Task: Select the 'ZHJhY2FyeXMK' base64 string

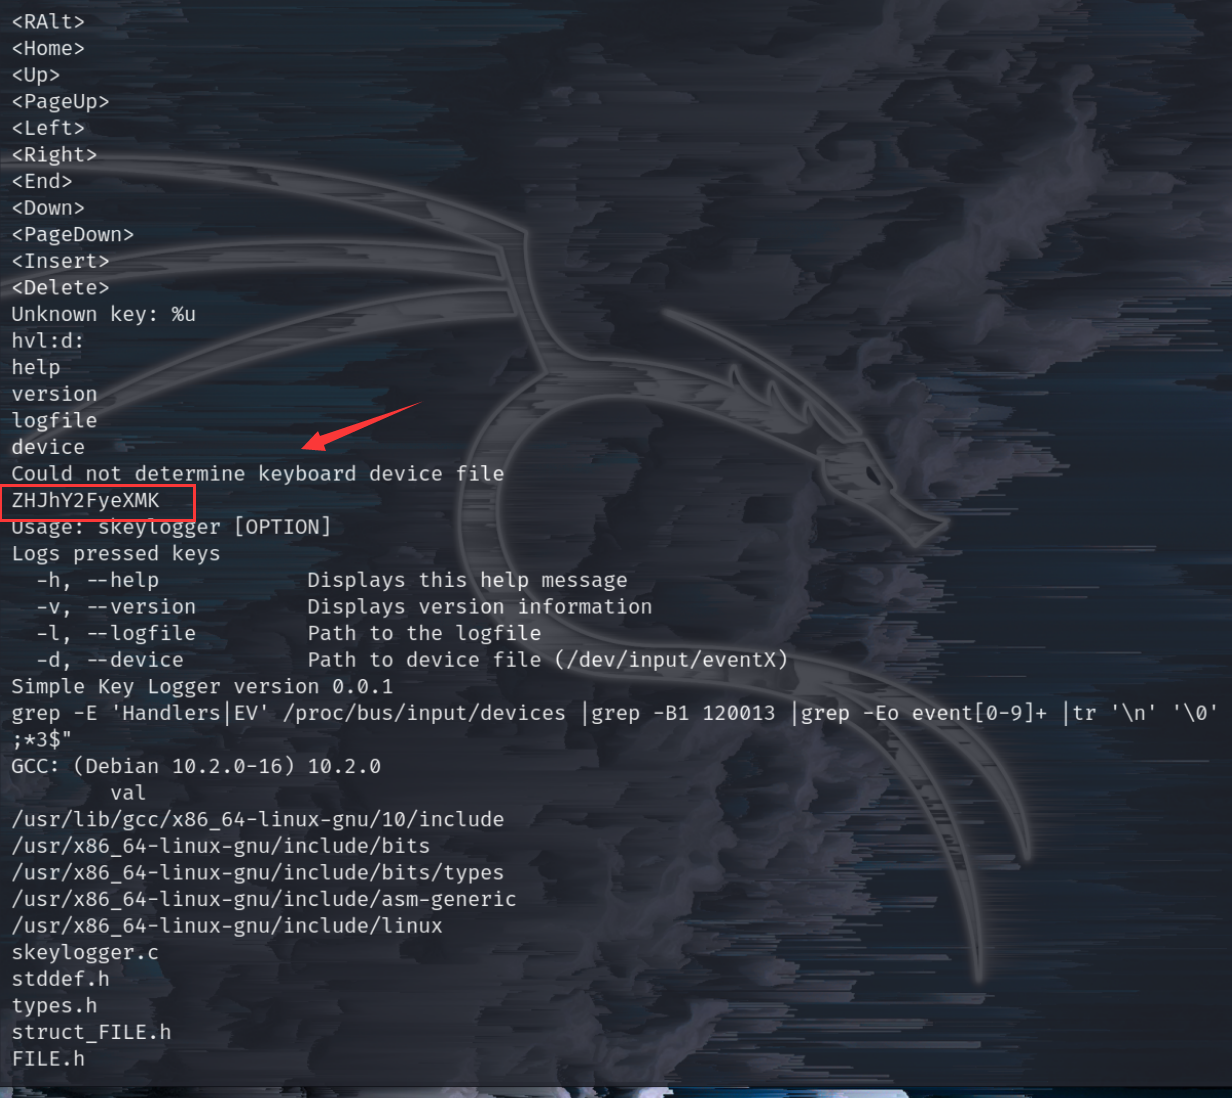Action: point(85,500)
